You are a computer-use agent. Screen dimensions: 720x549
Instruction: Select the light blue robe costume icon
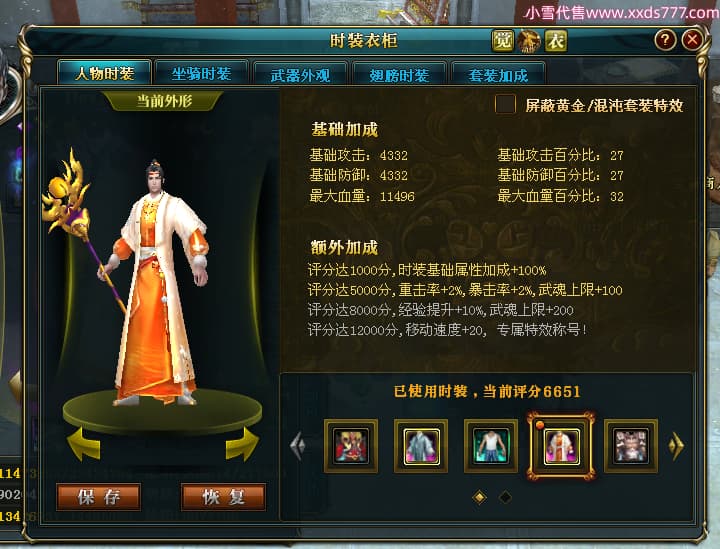pyautogui.click(x=421, y=446)
